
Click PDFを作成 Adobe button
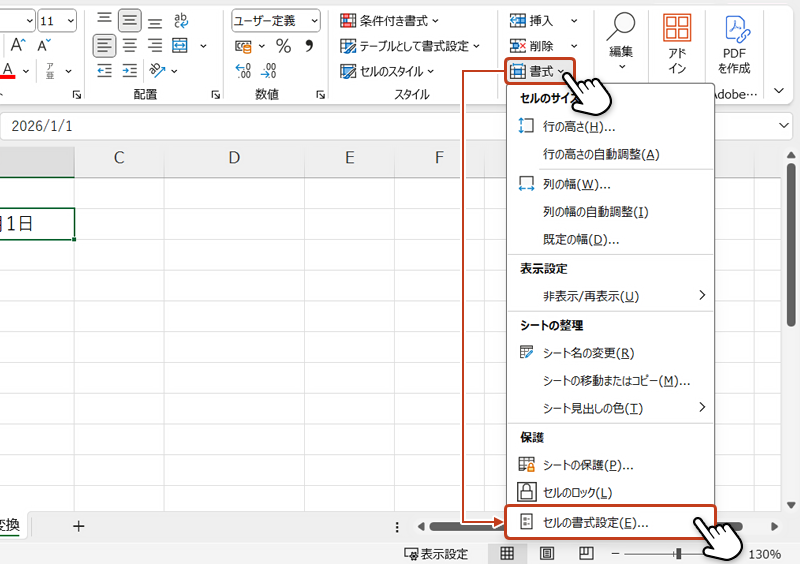(734, 45)
